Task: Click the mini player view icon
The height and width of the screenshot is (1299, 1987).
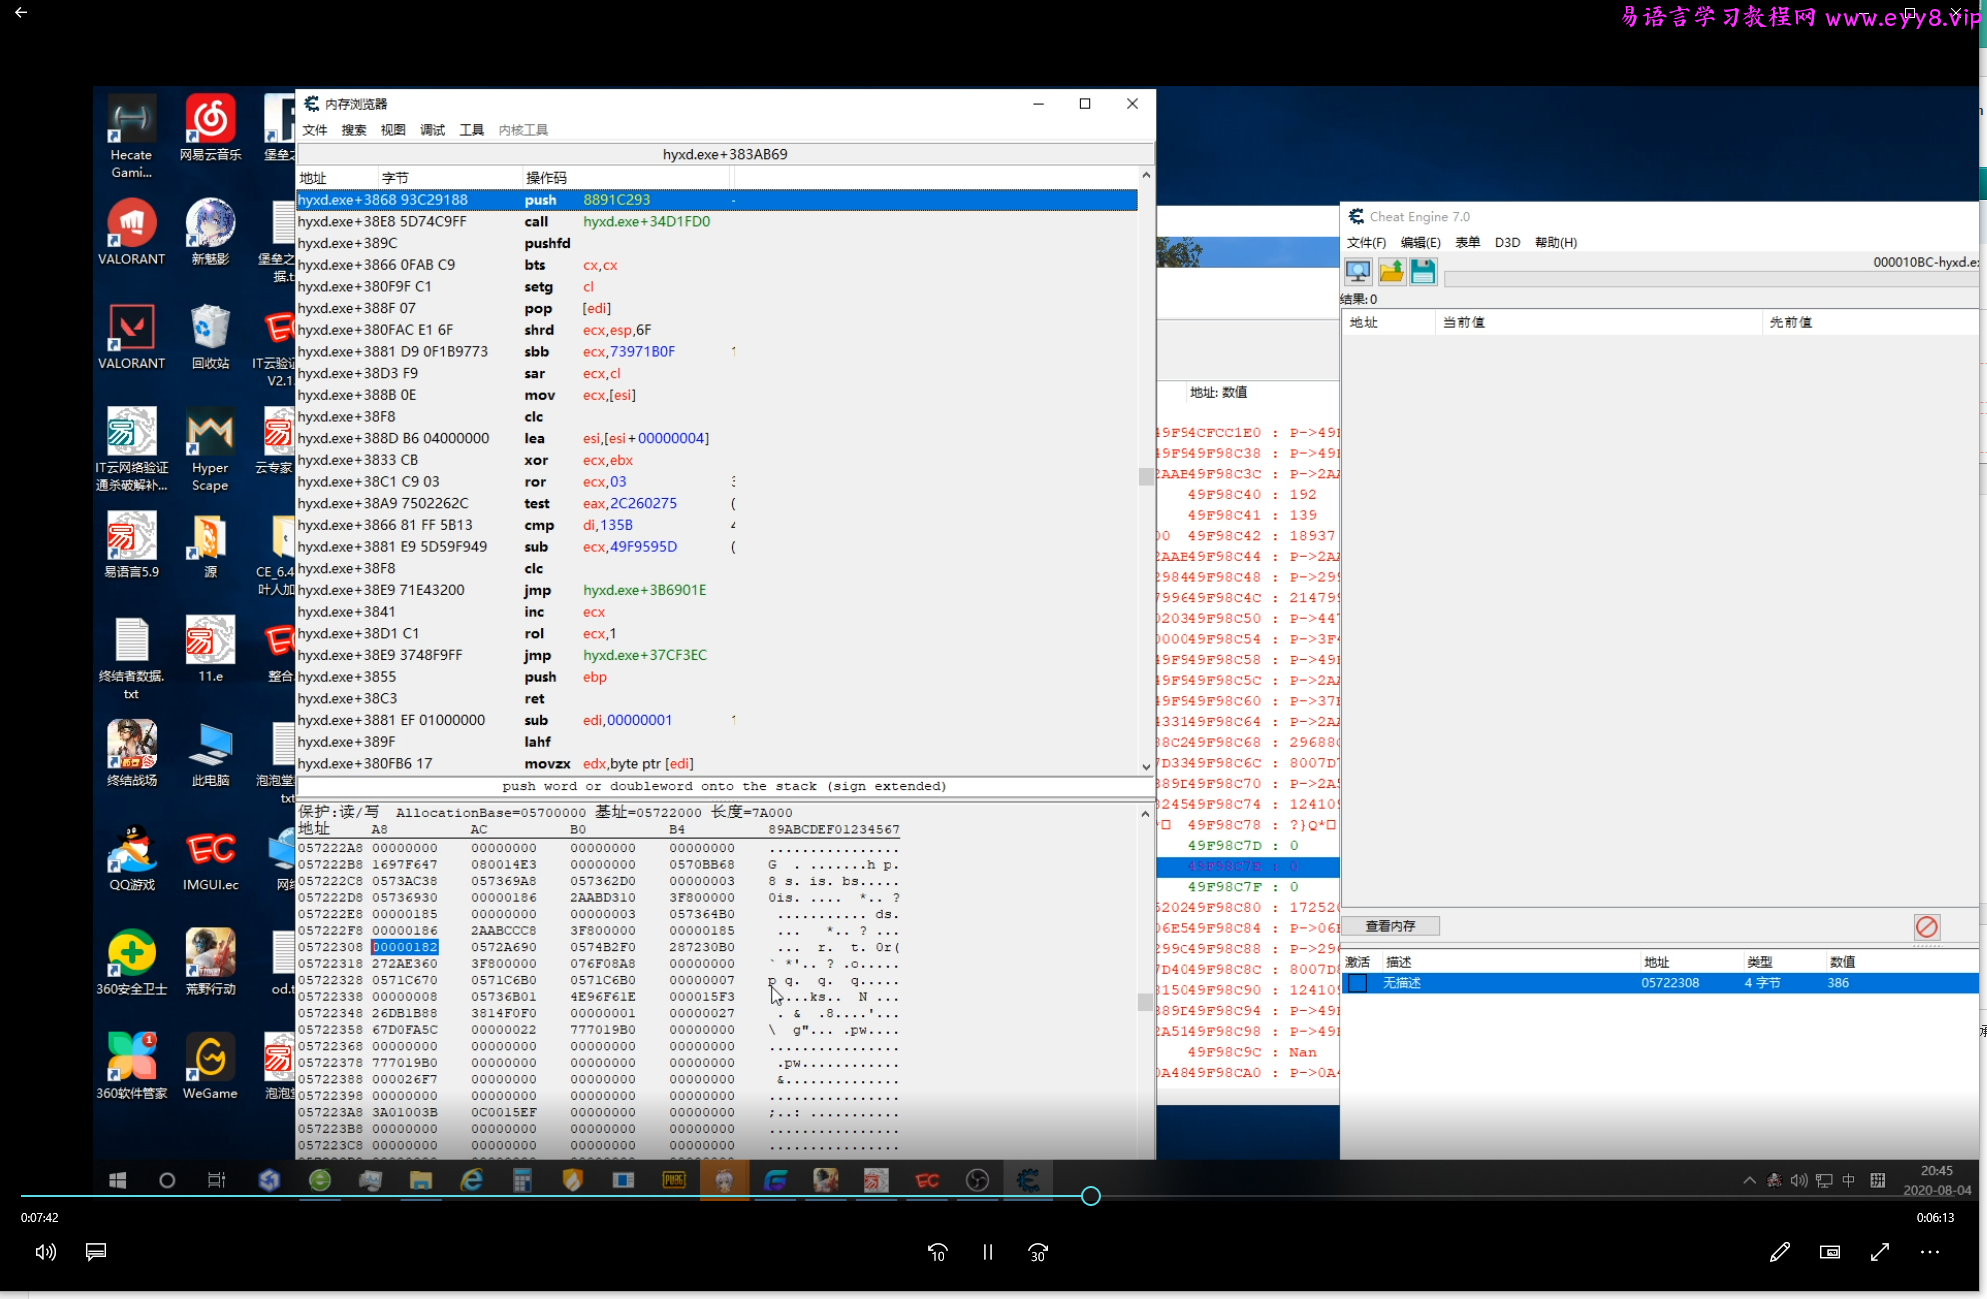Action: (1829, 1252)
